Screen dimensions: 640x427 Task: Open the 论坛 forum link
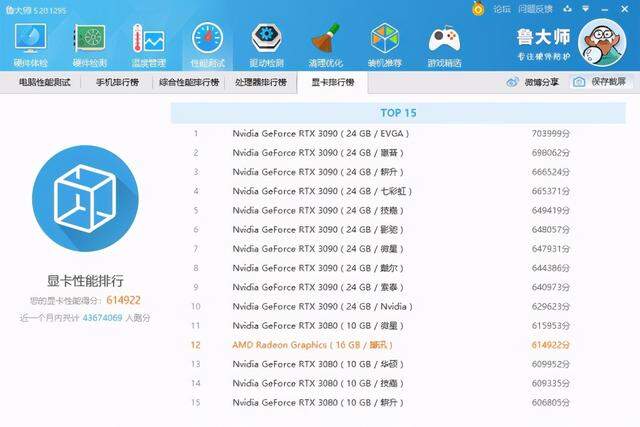click(502, 9)
